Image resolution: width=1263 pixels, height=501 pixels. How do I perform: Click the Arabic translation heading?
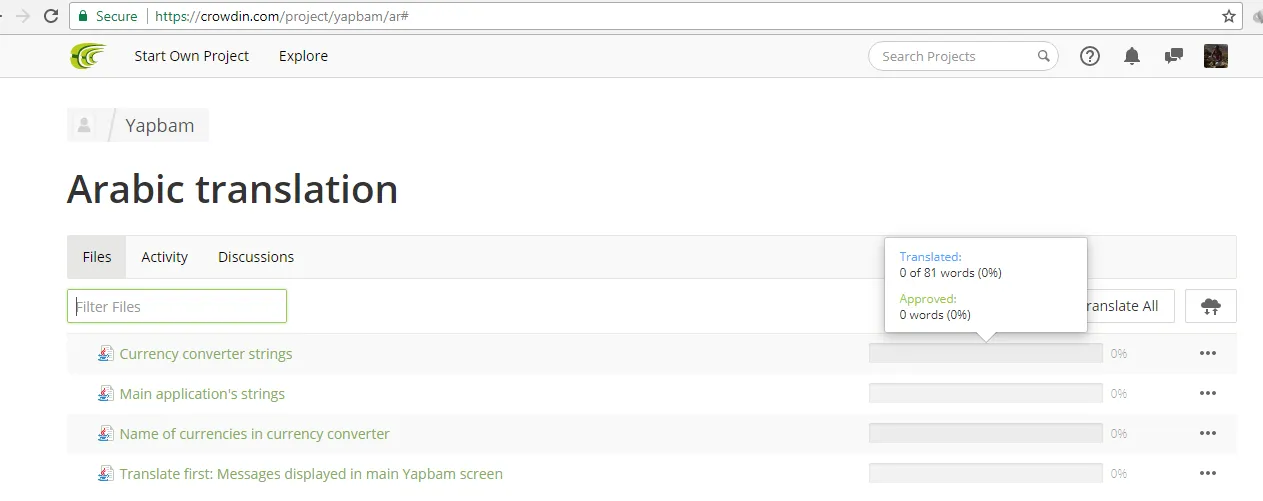[232, 189]
